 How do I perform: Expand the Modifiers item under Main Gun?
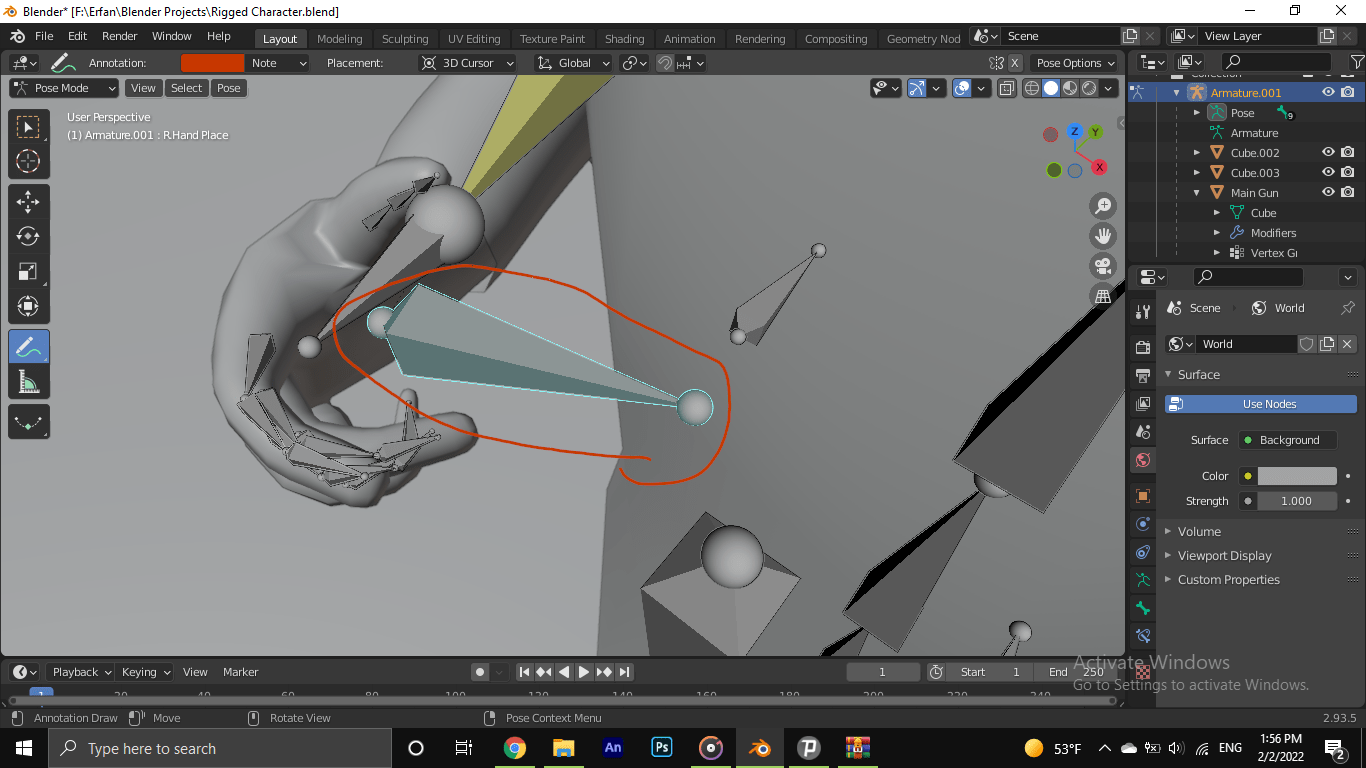click(x=1217, y=233)
